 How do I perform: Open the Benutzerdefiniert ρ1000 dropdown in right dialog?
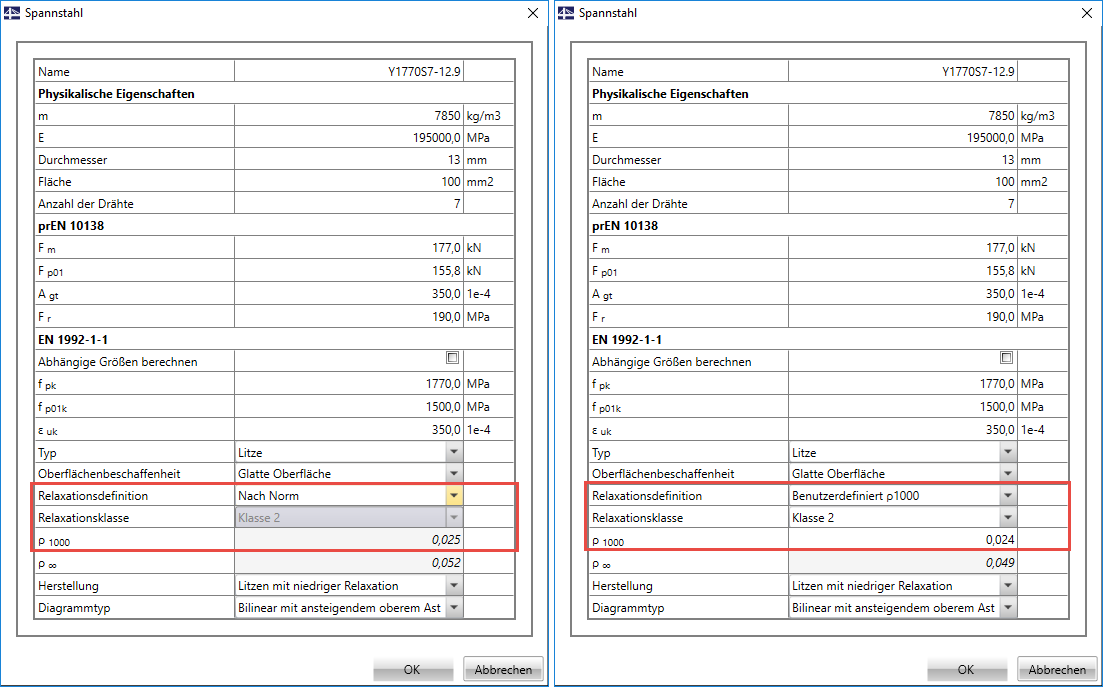(1007, 495)
